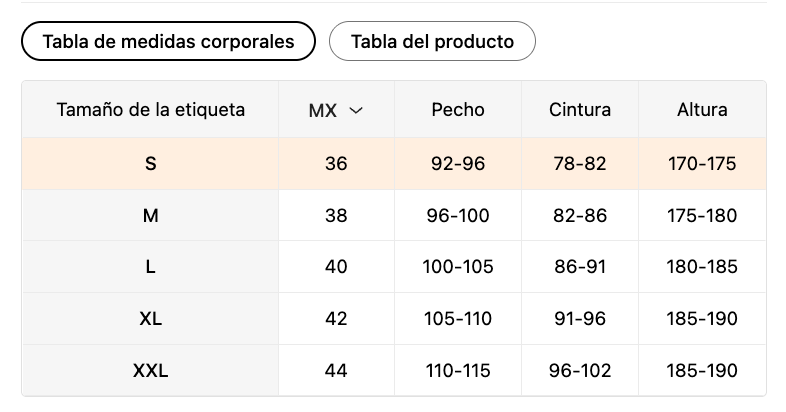Select the XL size row label
Screen dimensions: 786x412
pyautogui.click(x=151, y=319)
